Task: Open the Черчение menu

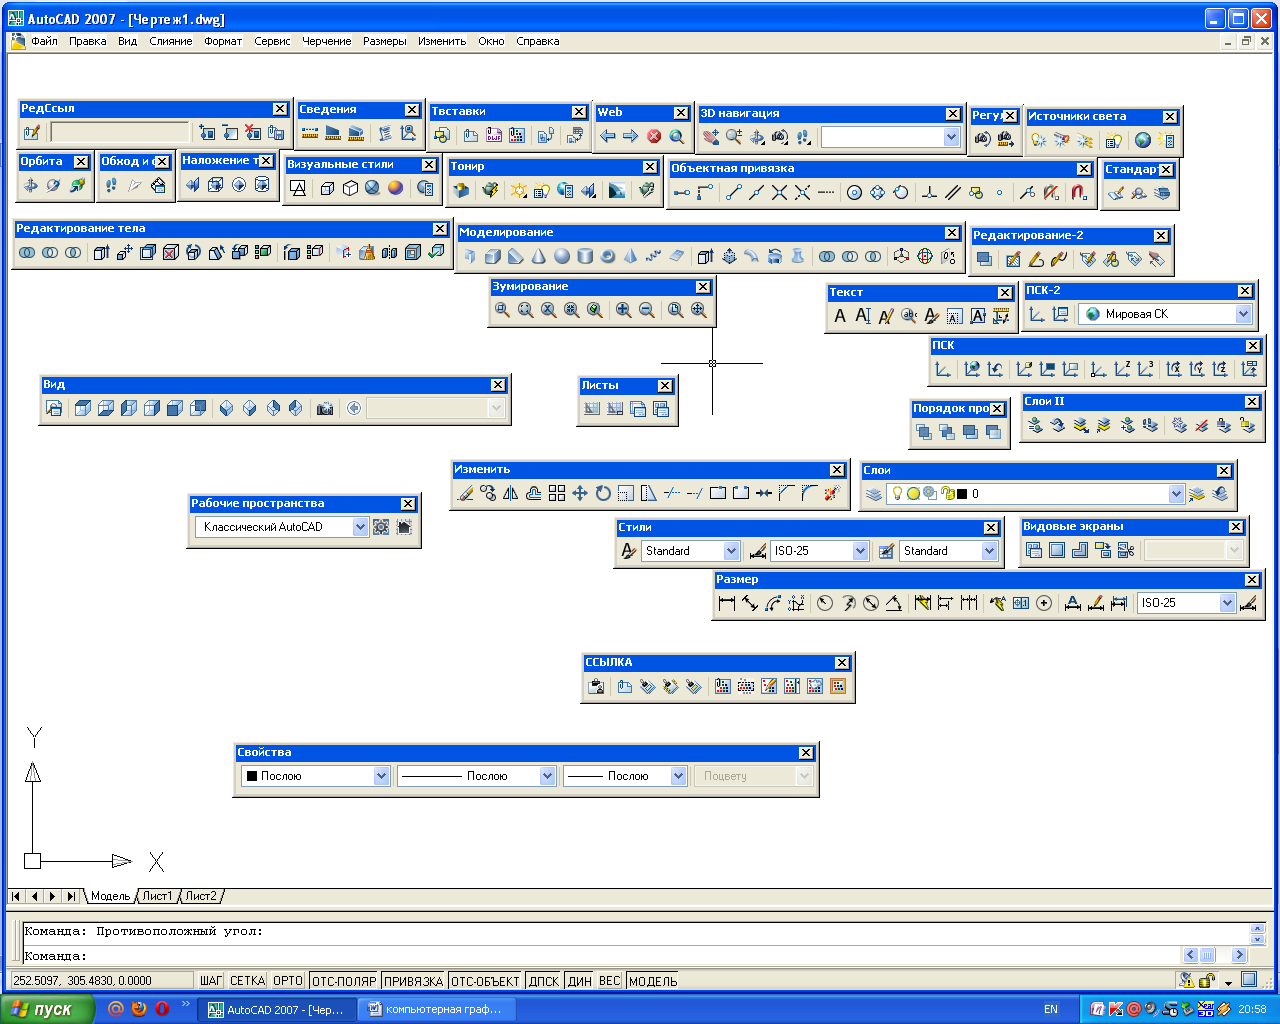Action: [327, 41]
